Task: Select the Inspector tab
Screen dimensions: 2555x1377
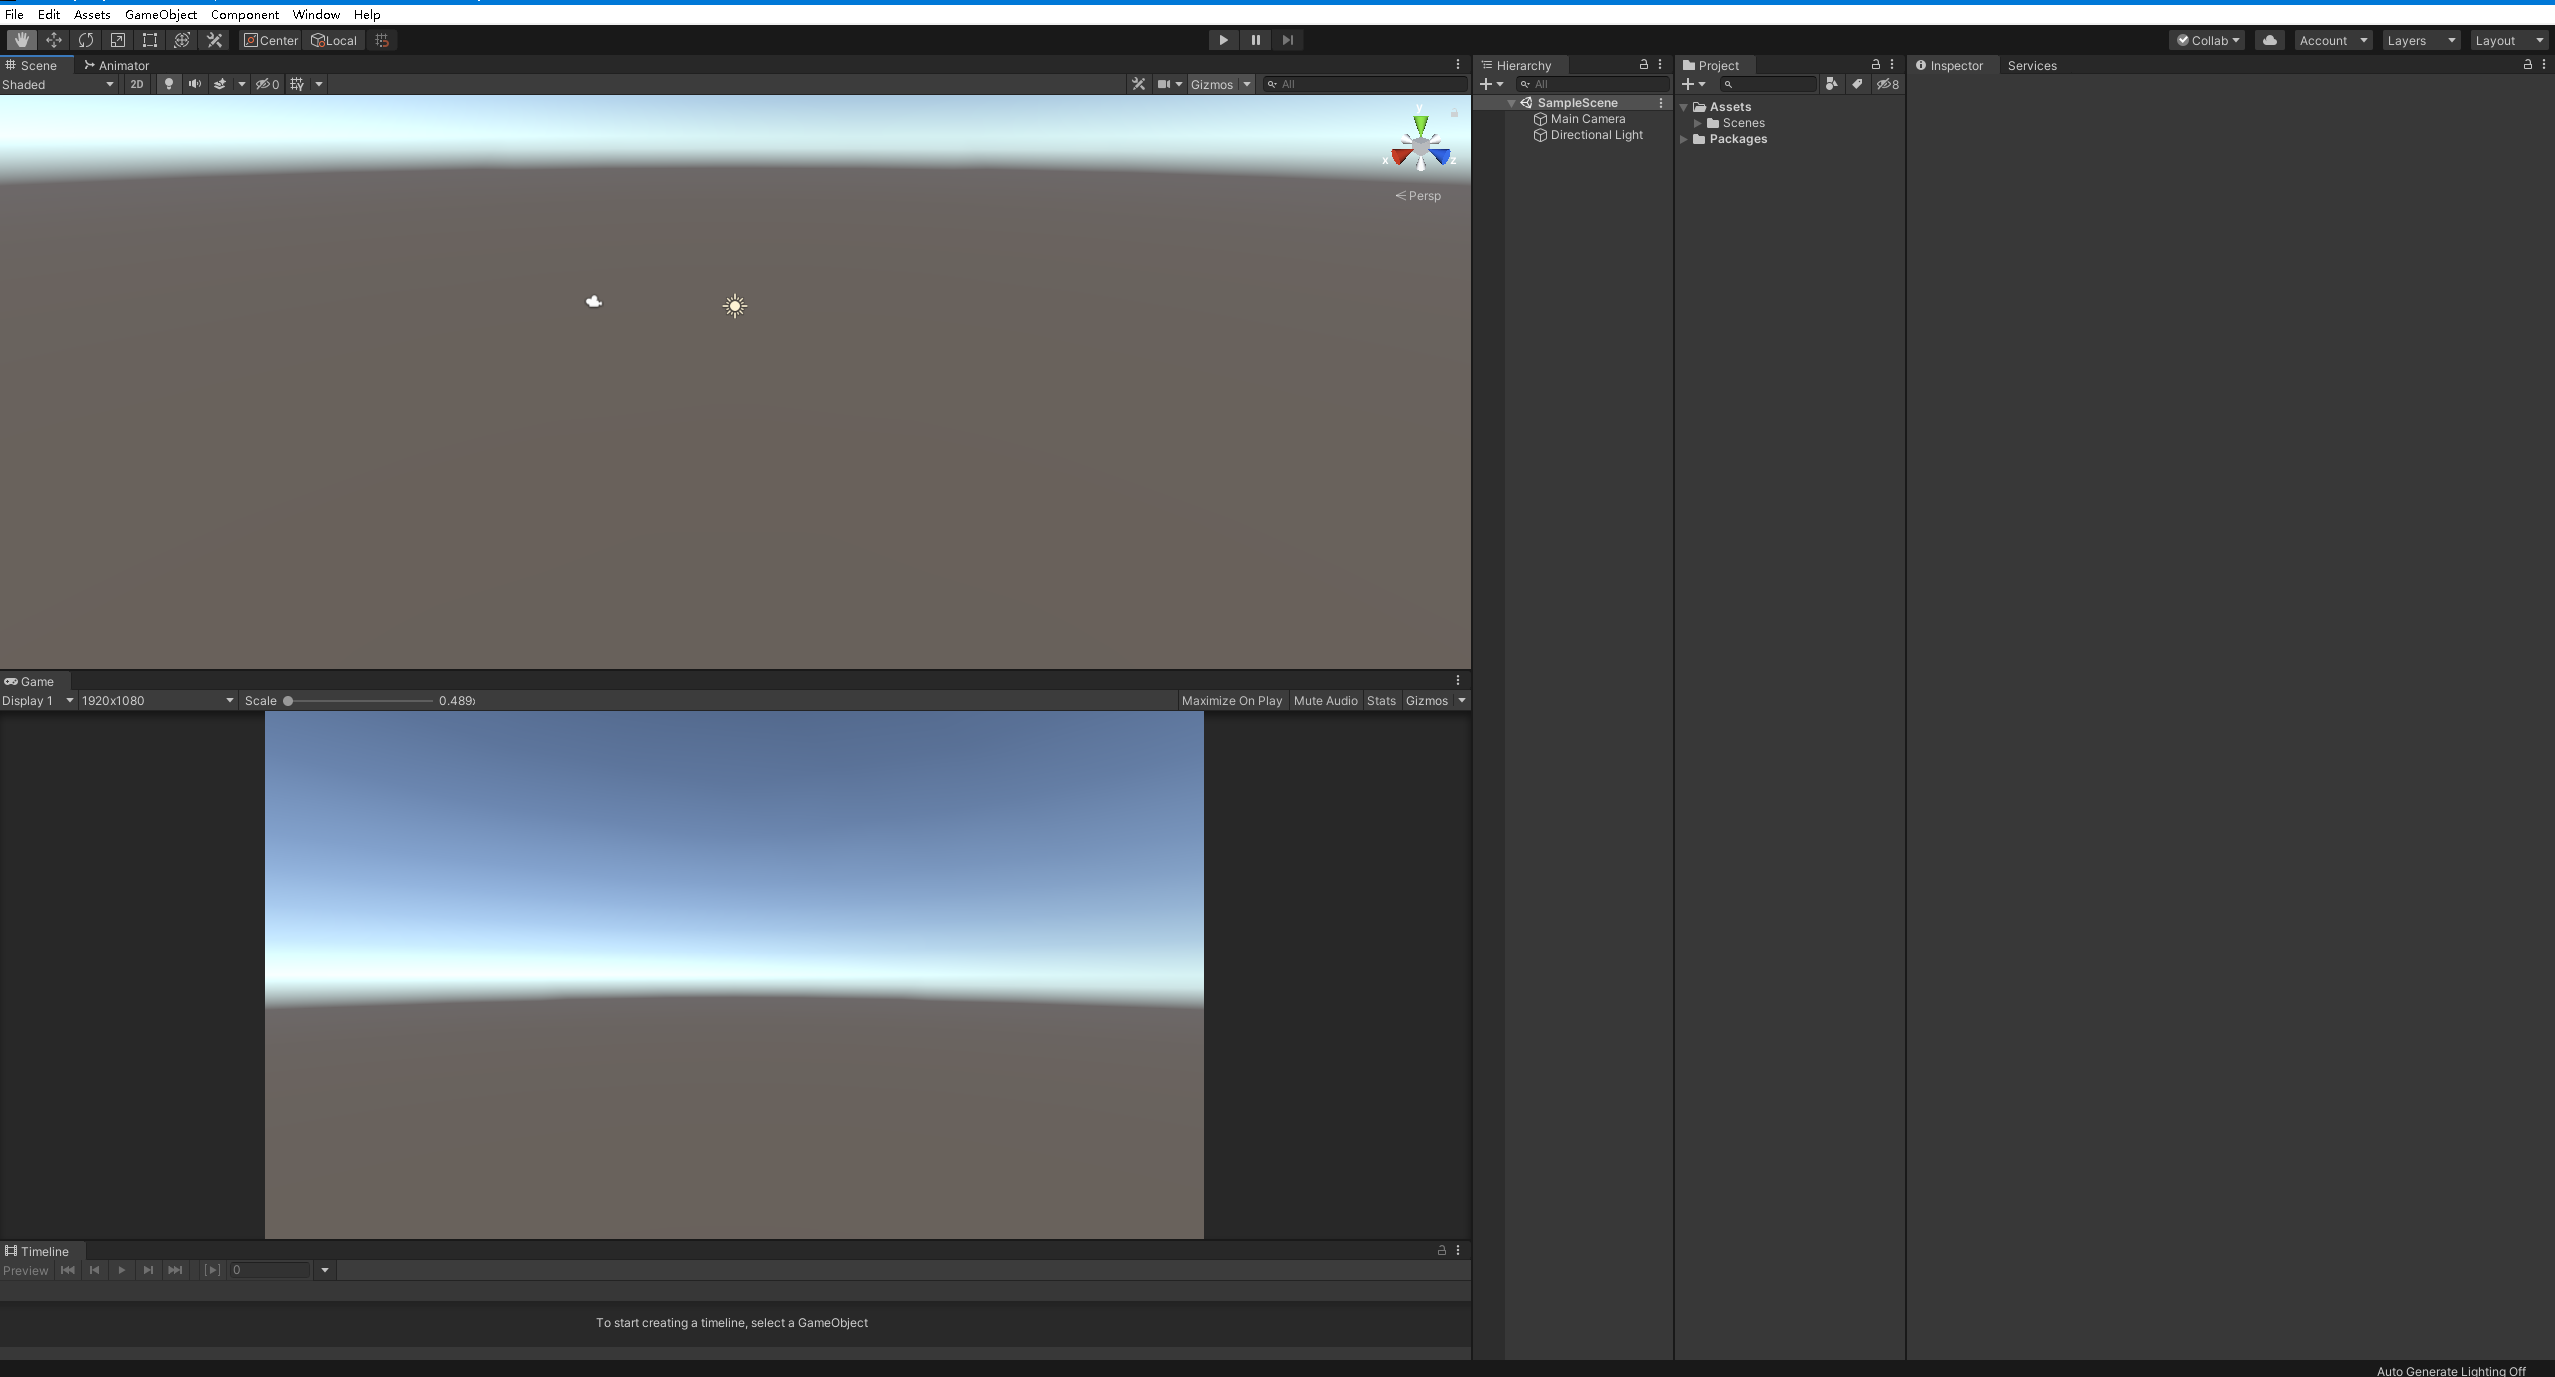Action: tap(1949, 65)
